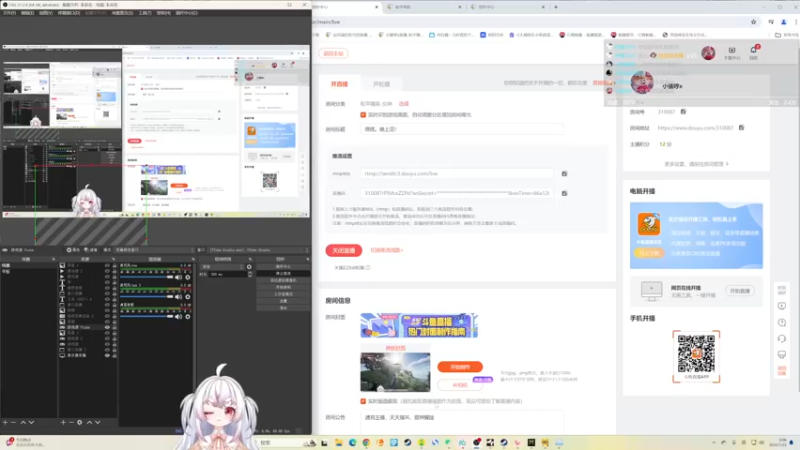Open the message bell with red badge
This screenshot has width=800, height=450.
(754, 52)
